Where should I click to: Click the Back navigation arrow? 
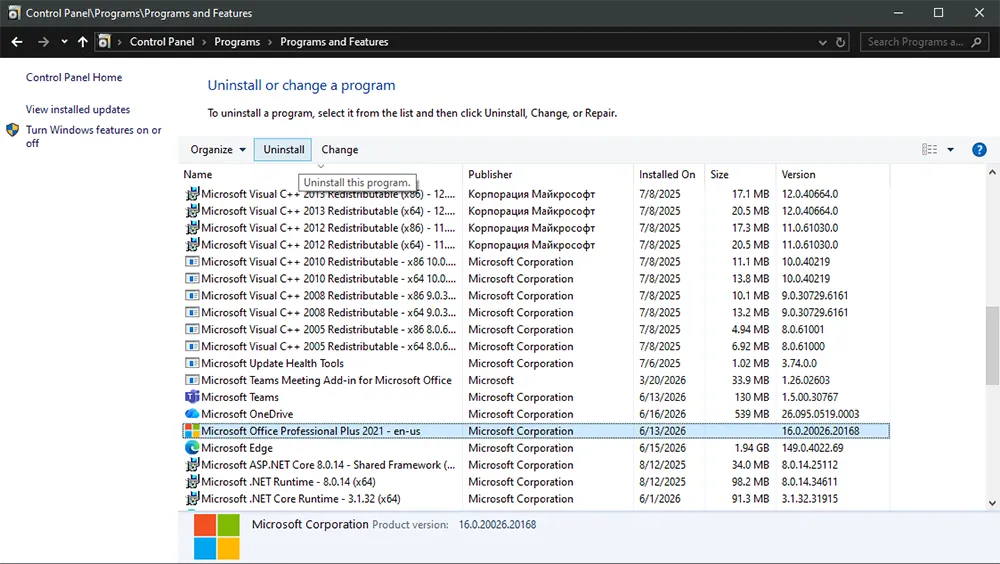tap(17, 42)
